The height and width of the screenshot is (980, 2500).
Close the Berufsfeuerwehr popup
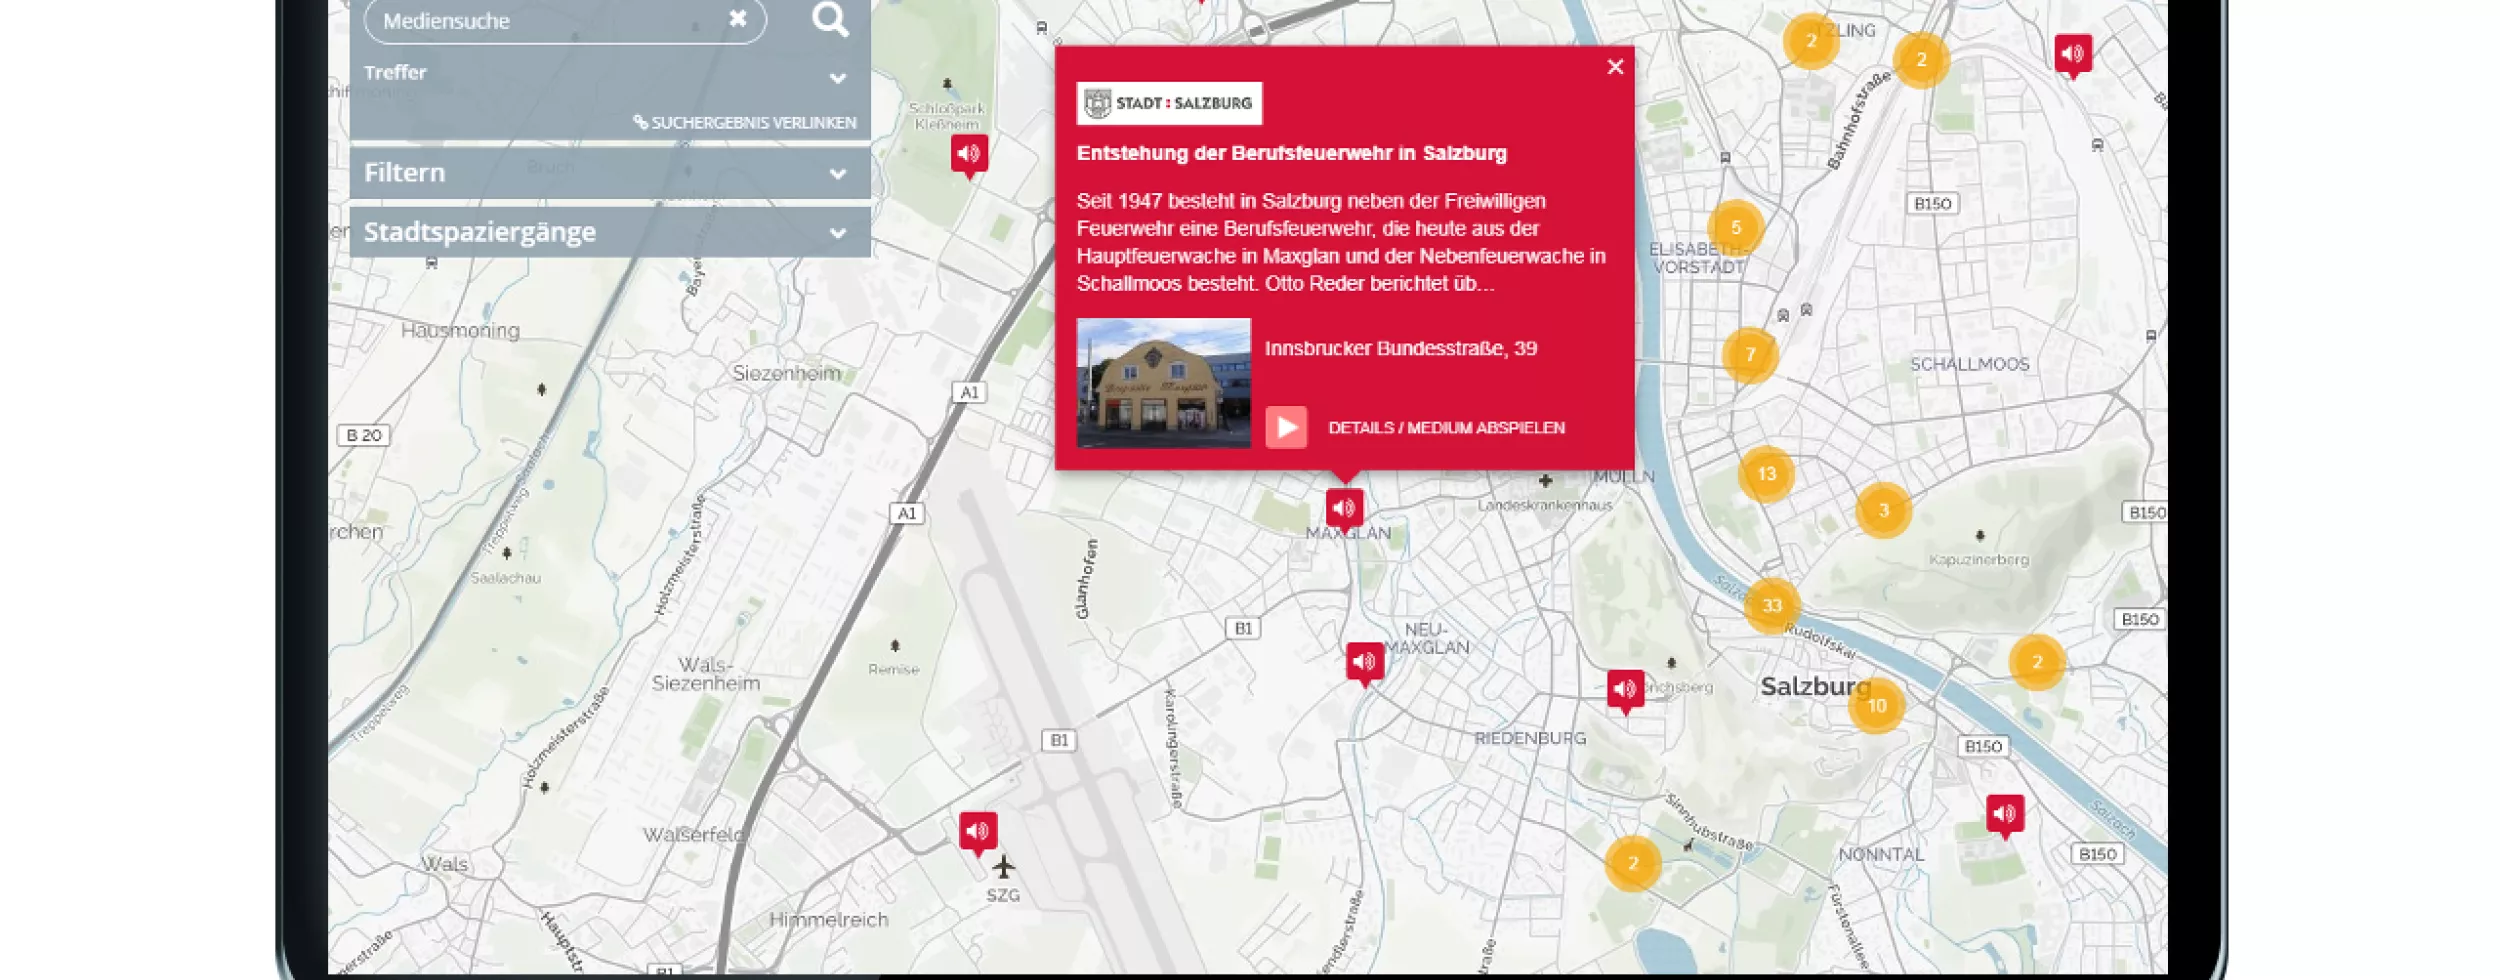pyautogui.click(x=1615, y=66)
